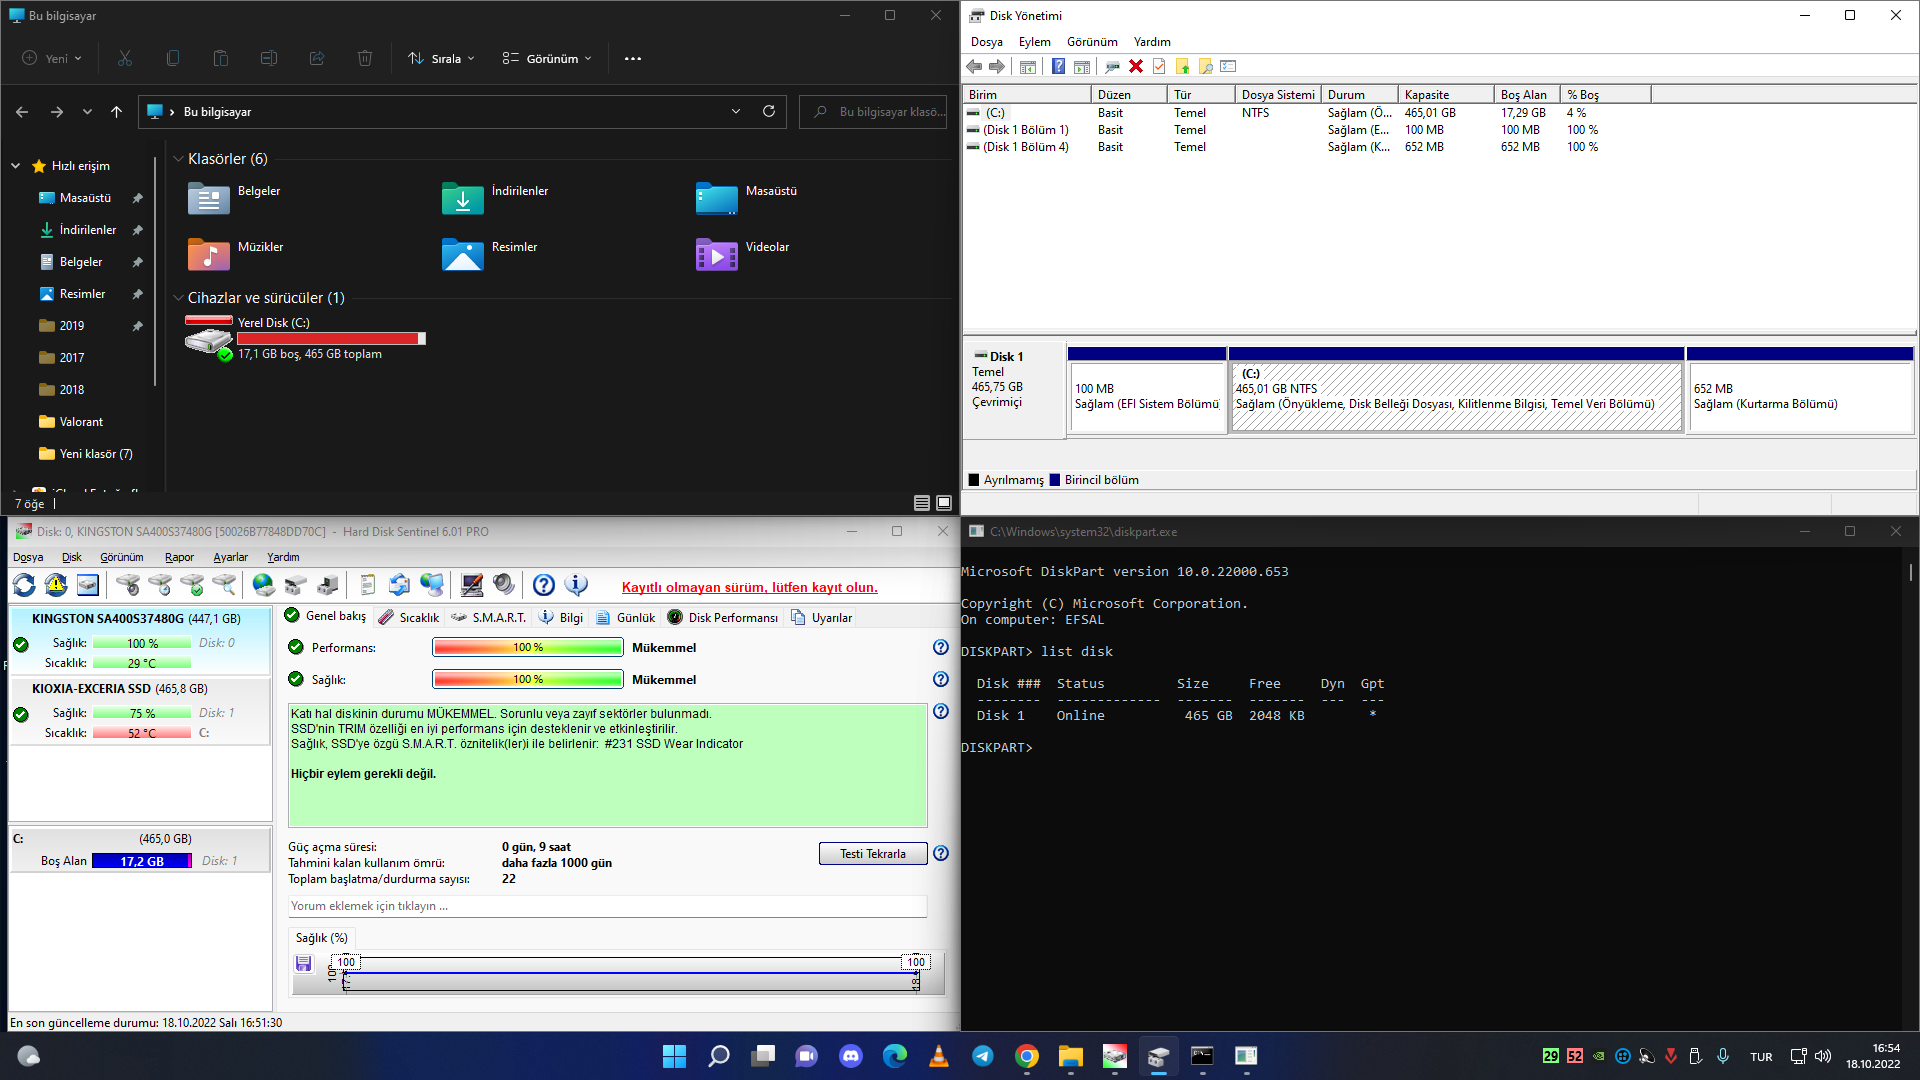Click the globe icon in Hard Disk Sentinel toolbar
Viewport: 1920px width, 1080px height.
263,586
